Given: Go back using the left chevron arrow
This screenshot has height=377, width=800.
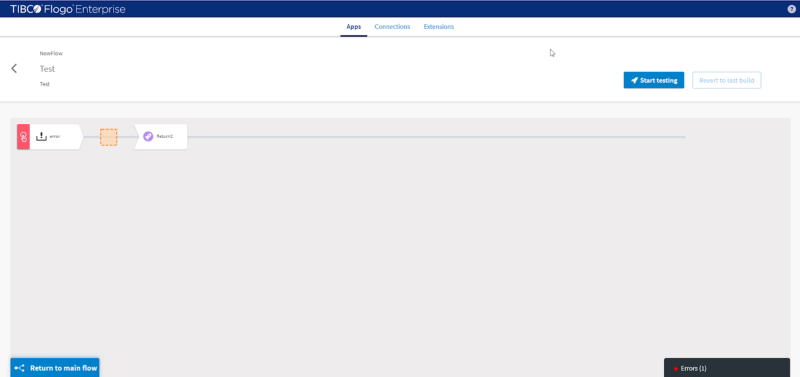Looking at the screenshot, I should point(14,68).
